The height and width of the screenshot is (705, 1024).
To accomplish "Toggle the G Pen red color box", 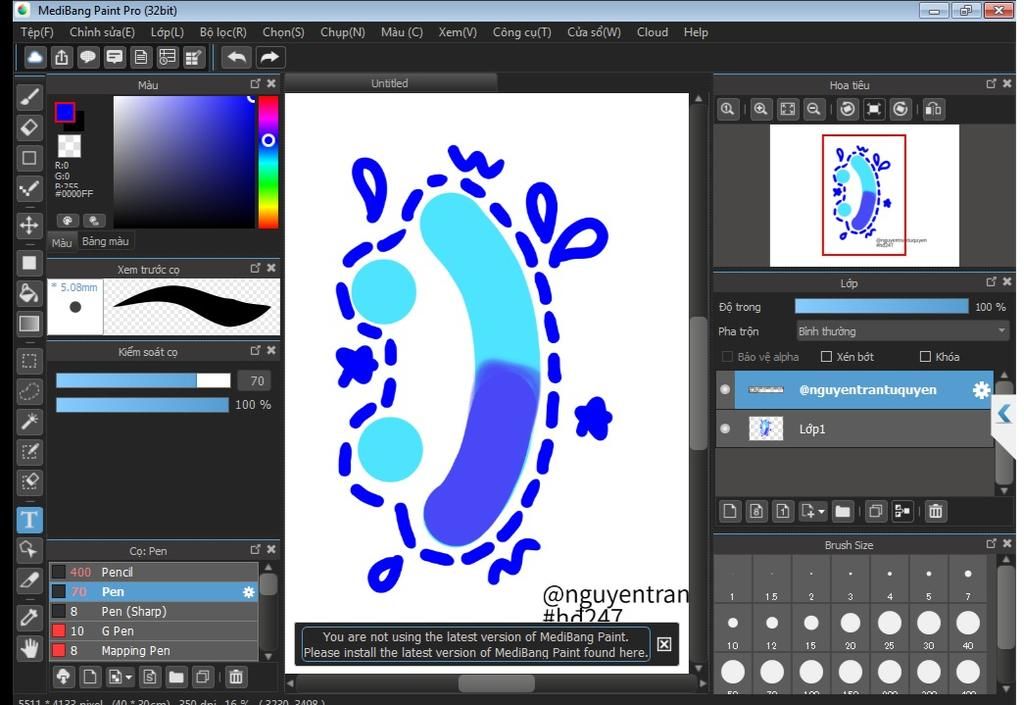I will click(59, 631).
